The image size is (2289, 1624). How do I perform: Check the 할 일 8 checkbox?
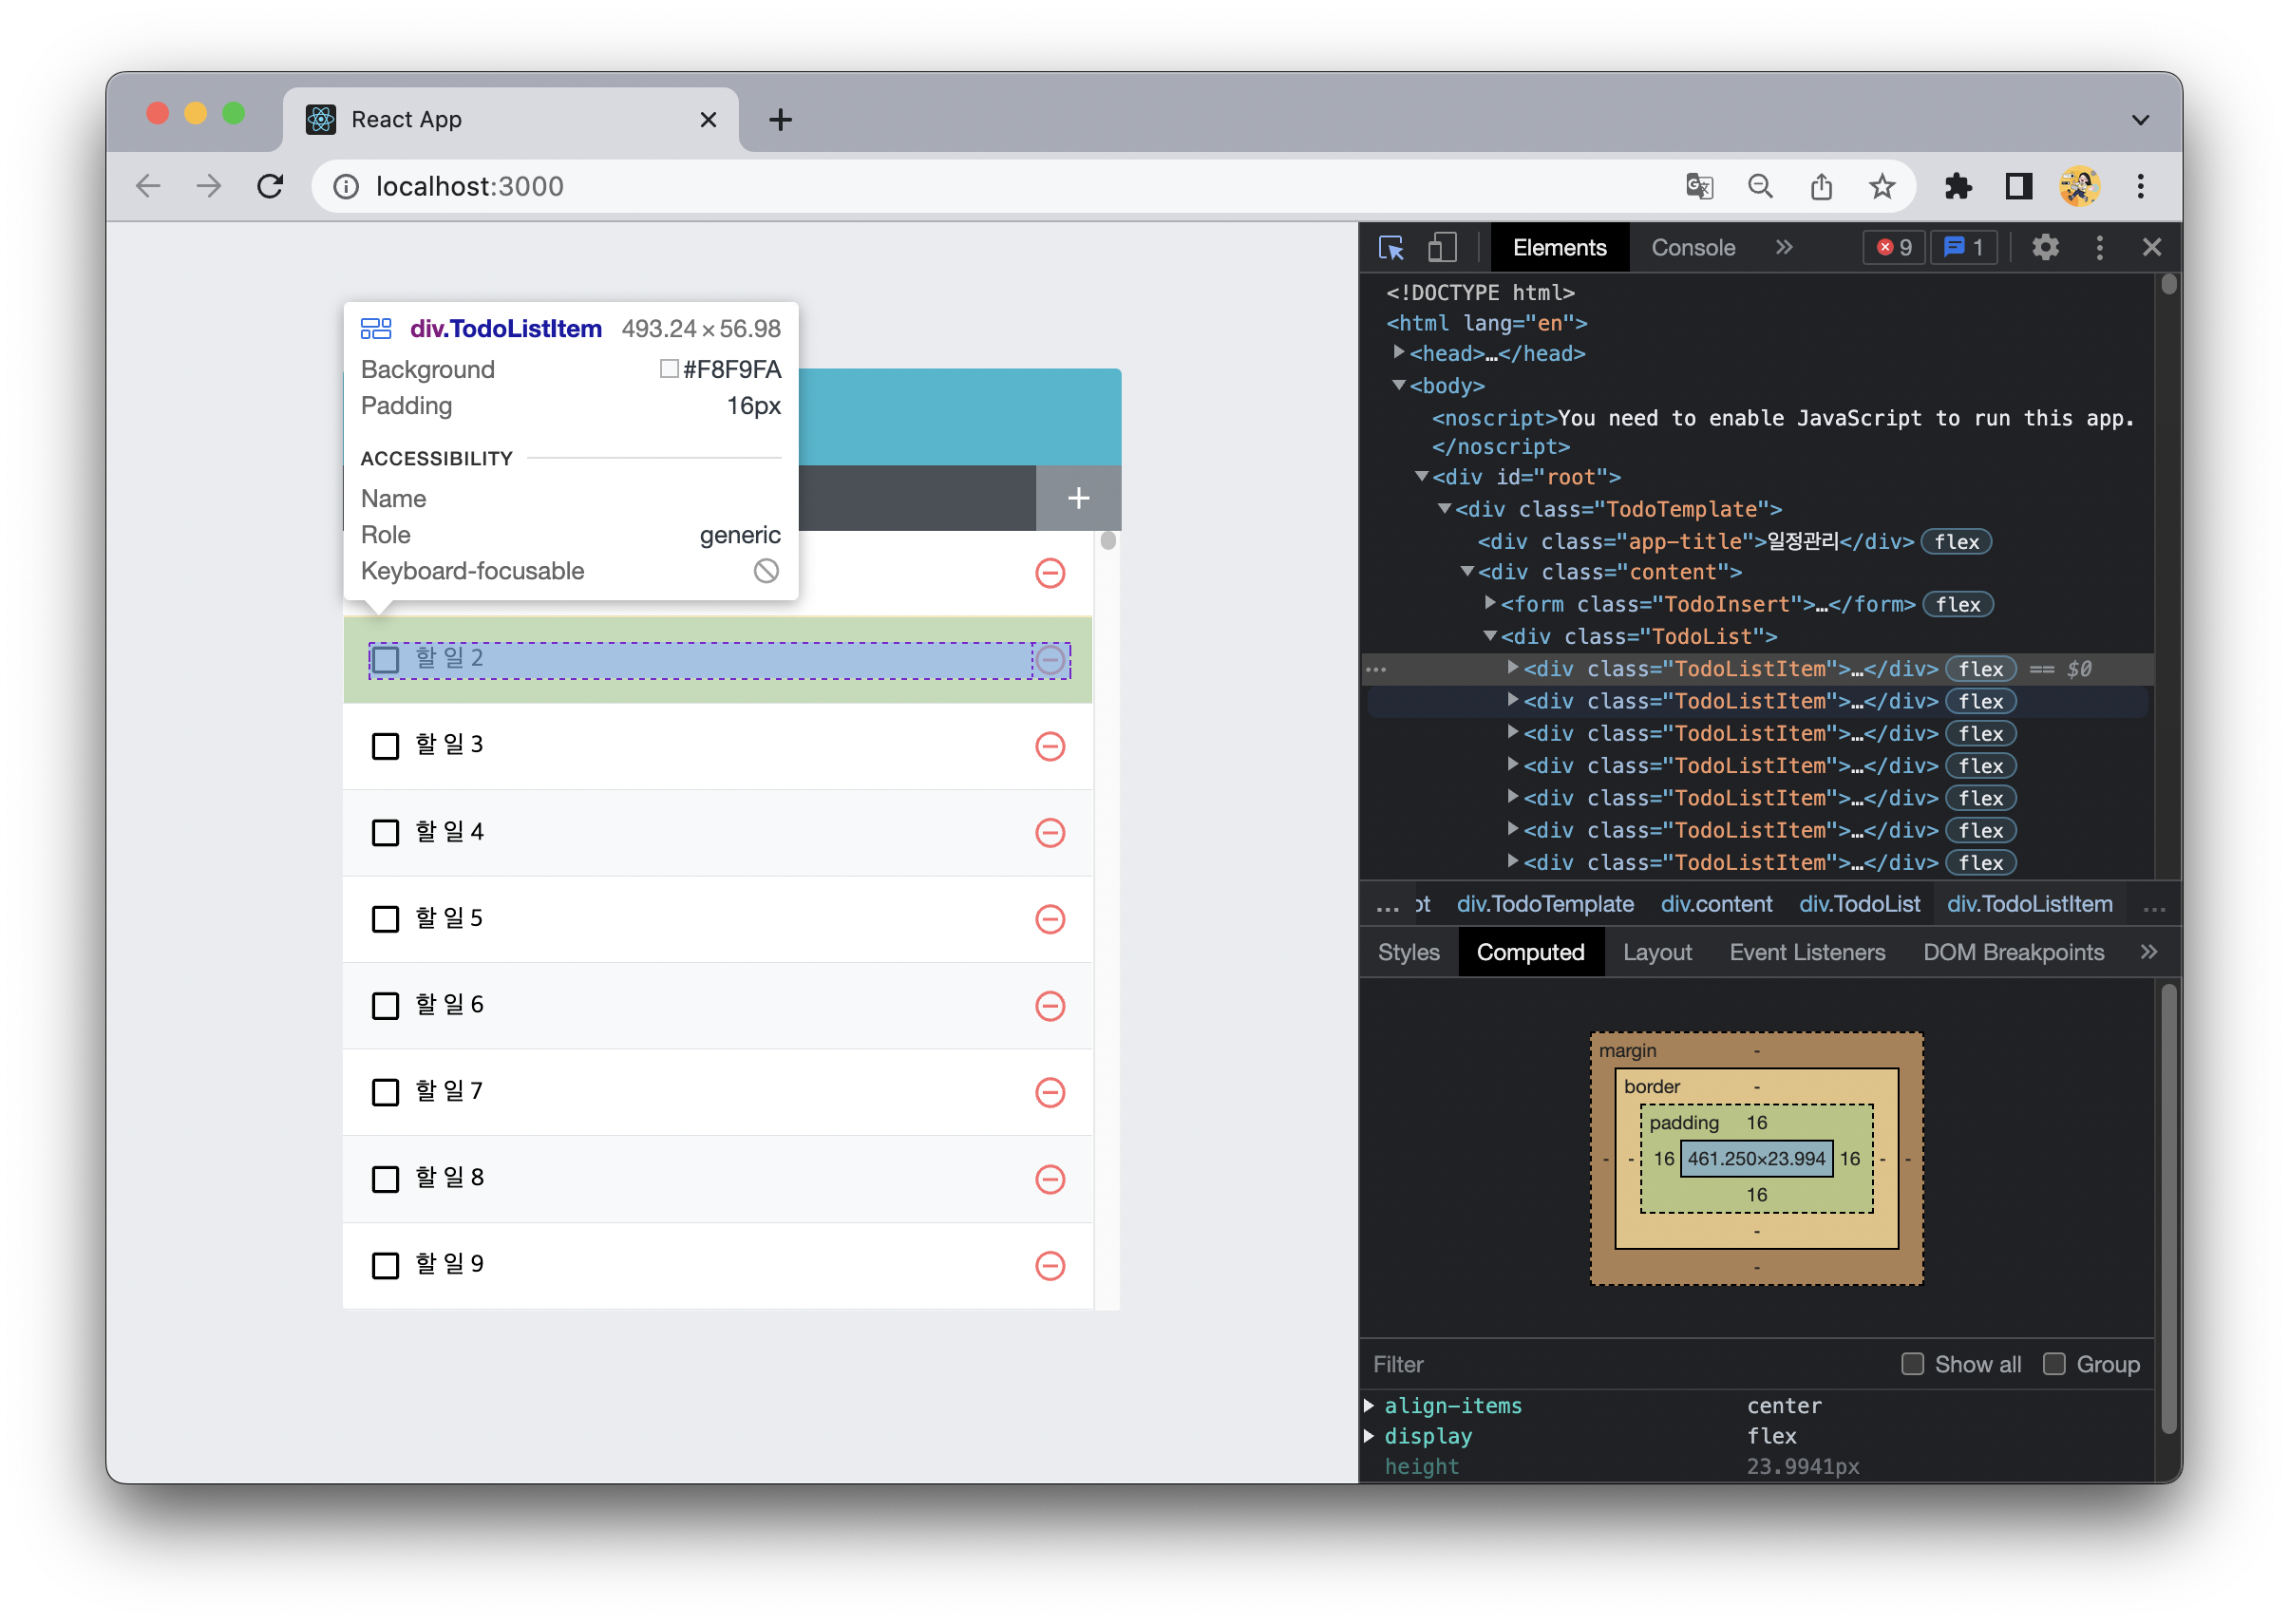point(385,1179)
